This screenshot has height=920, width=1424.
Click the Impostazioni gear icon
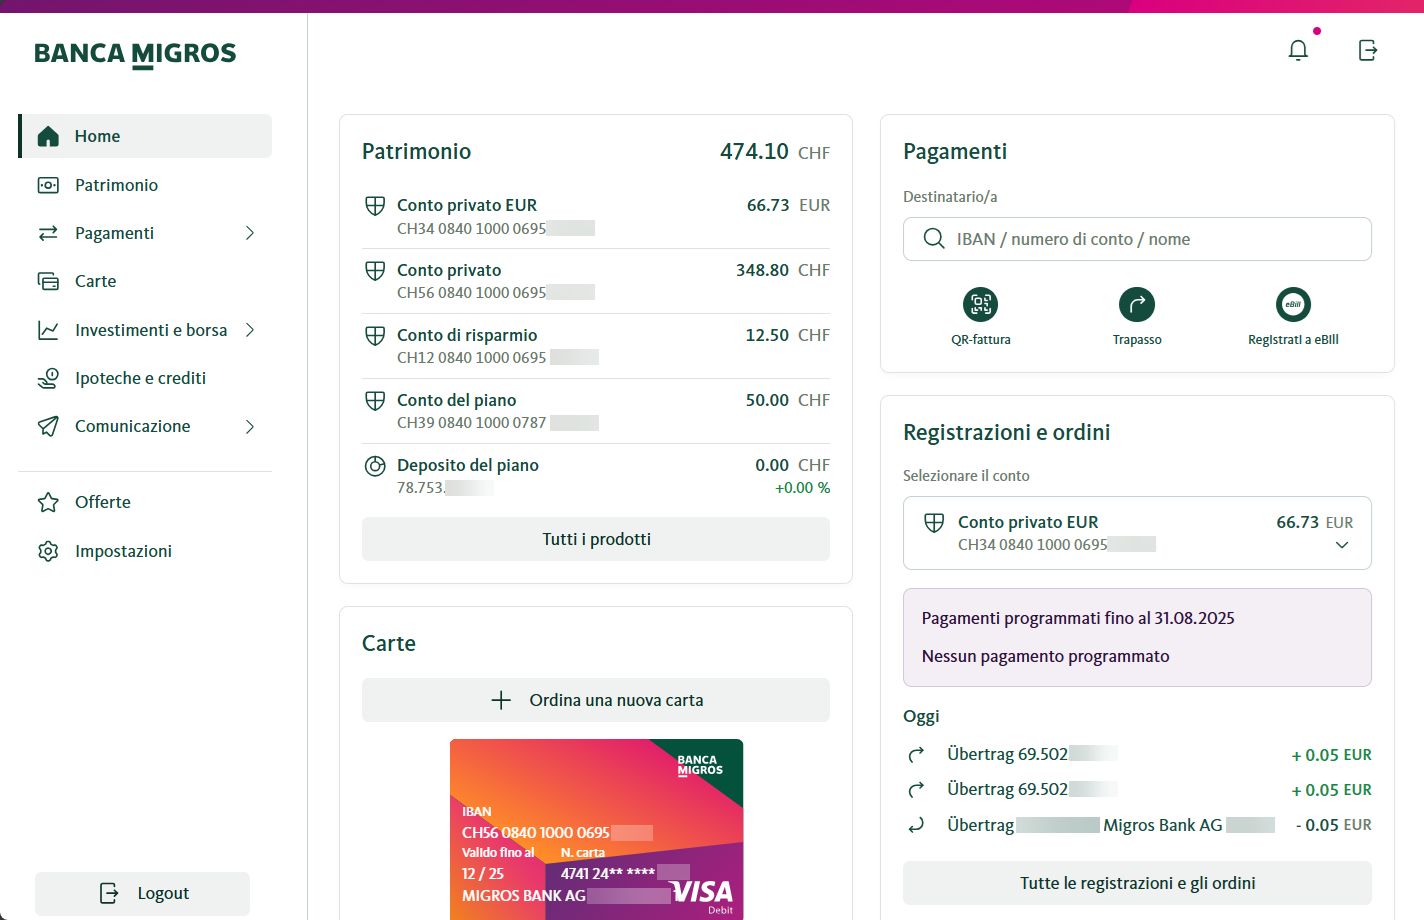tap(48, 551)
